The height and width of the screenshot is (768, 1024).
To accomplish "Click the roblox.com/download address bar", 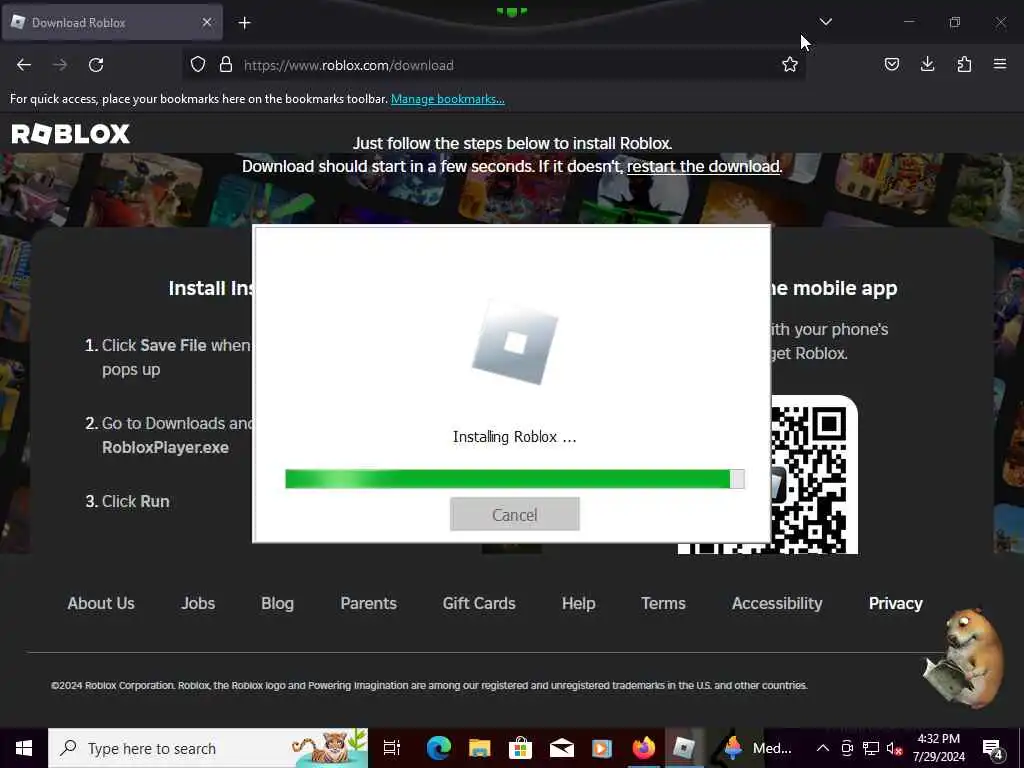I will click(x=493, y=65).
